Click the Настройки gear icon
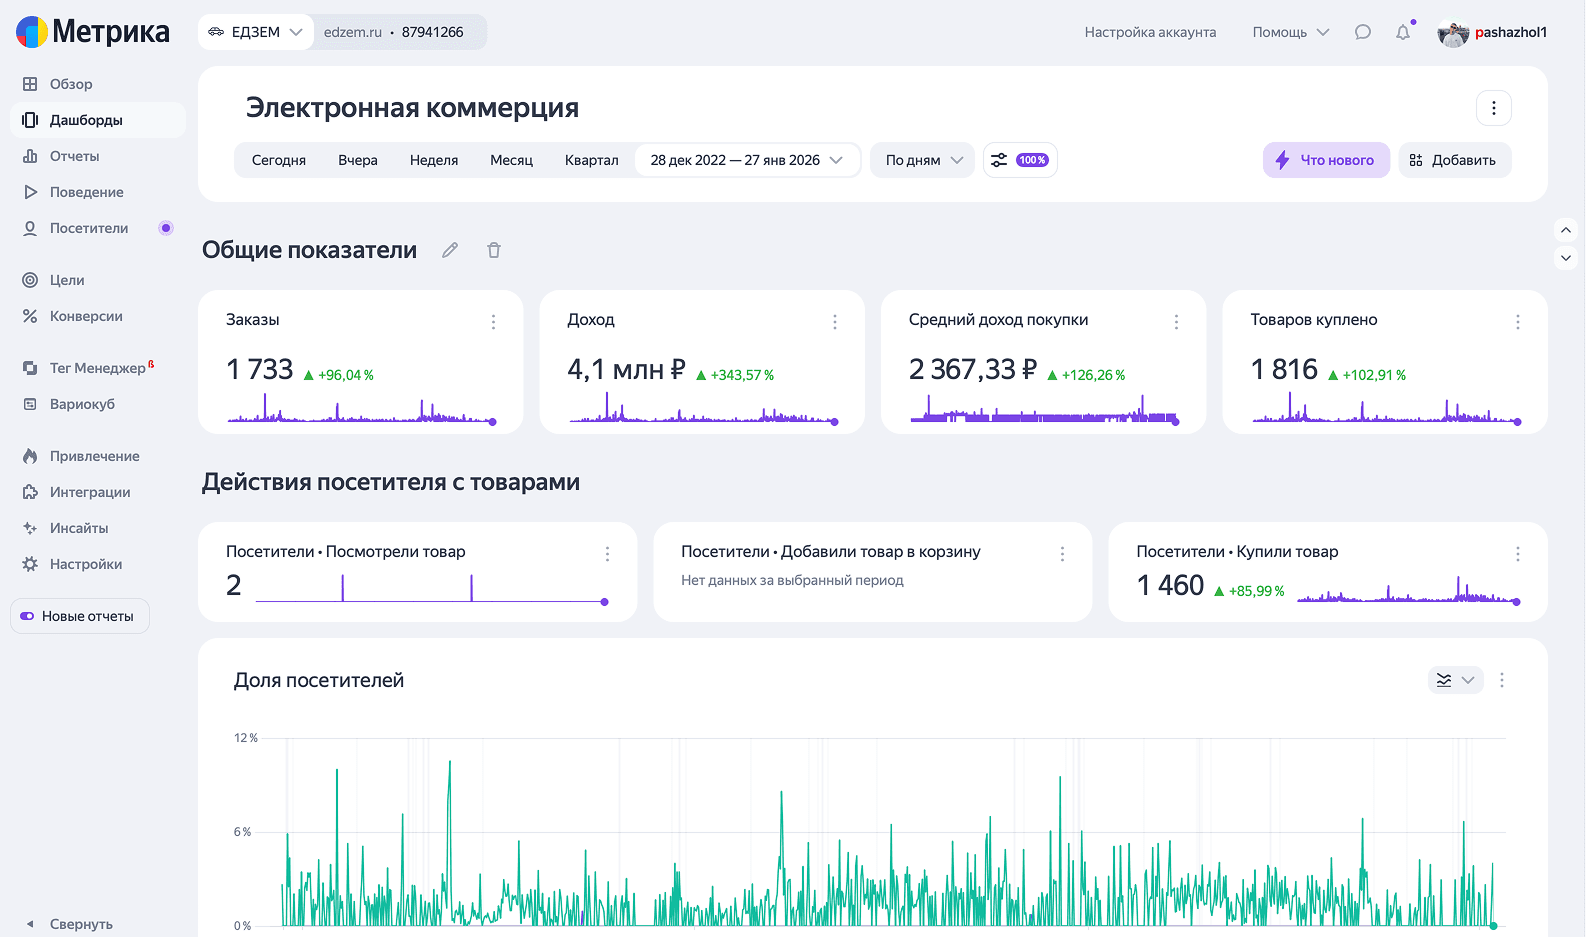Image resolution: width=1586 pixels, height=937 pixels. point(30,564)
